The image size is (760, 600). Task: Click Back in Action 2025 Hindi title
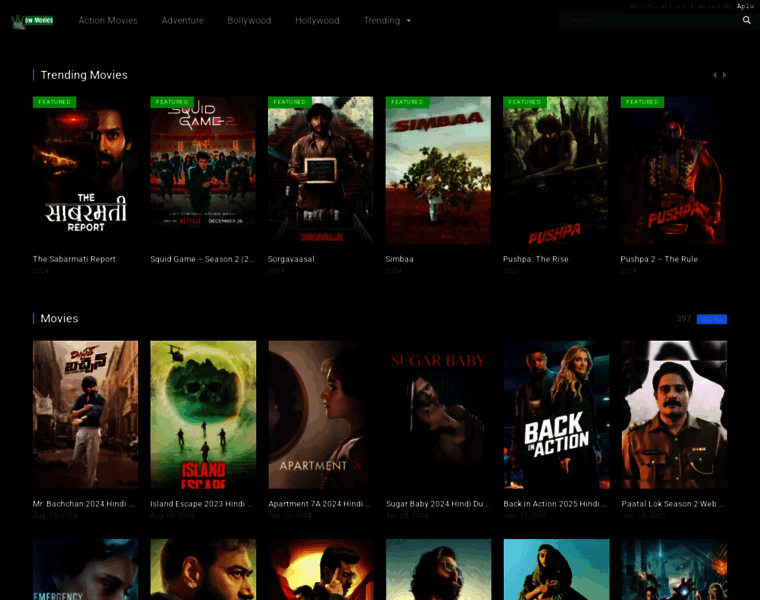click(x=555, y=504)
